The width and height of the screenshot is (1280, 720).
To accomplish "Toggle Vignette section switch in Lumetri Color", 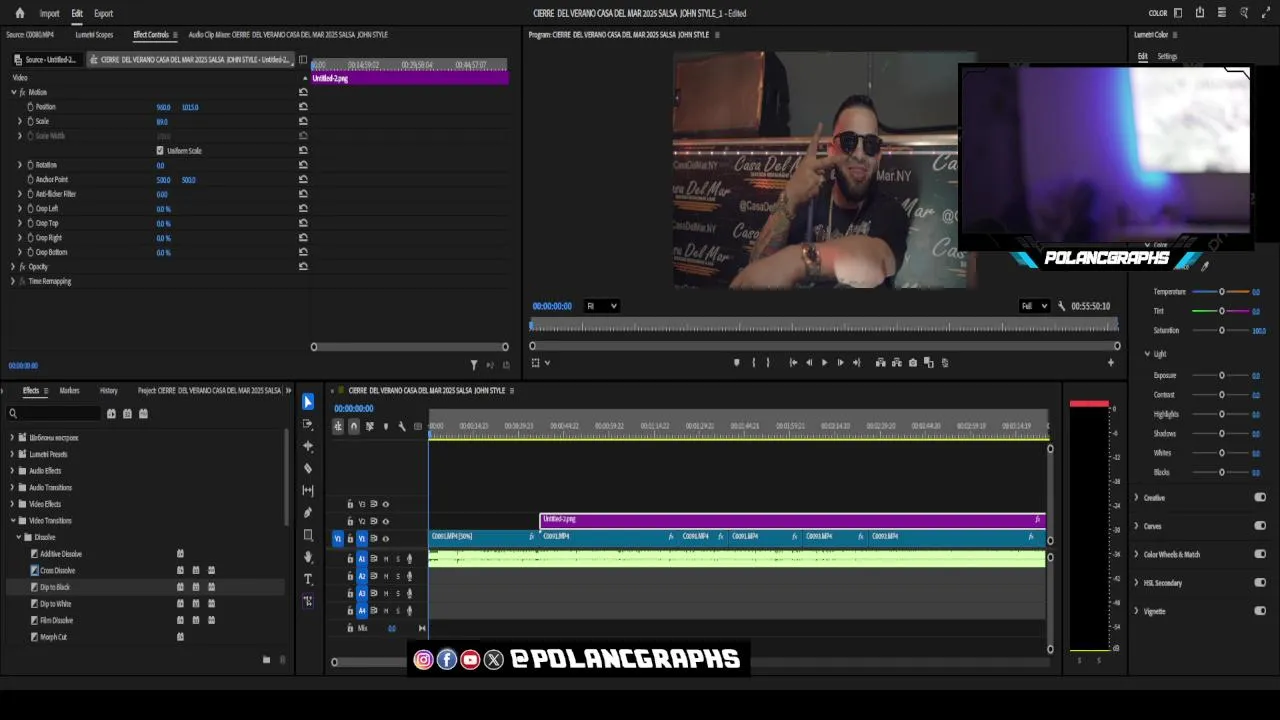I will point(1260,610).
